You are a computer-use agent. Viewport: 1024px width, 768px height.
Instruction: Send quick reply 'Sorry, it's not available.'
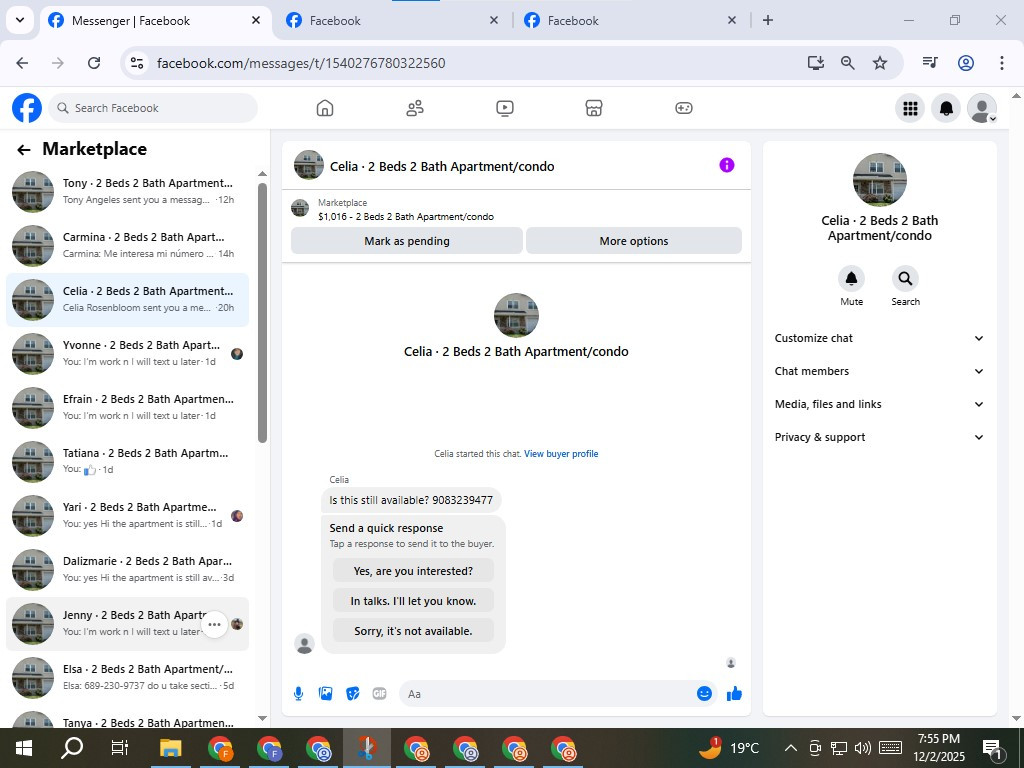click(x=413, y=631)
